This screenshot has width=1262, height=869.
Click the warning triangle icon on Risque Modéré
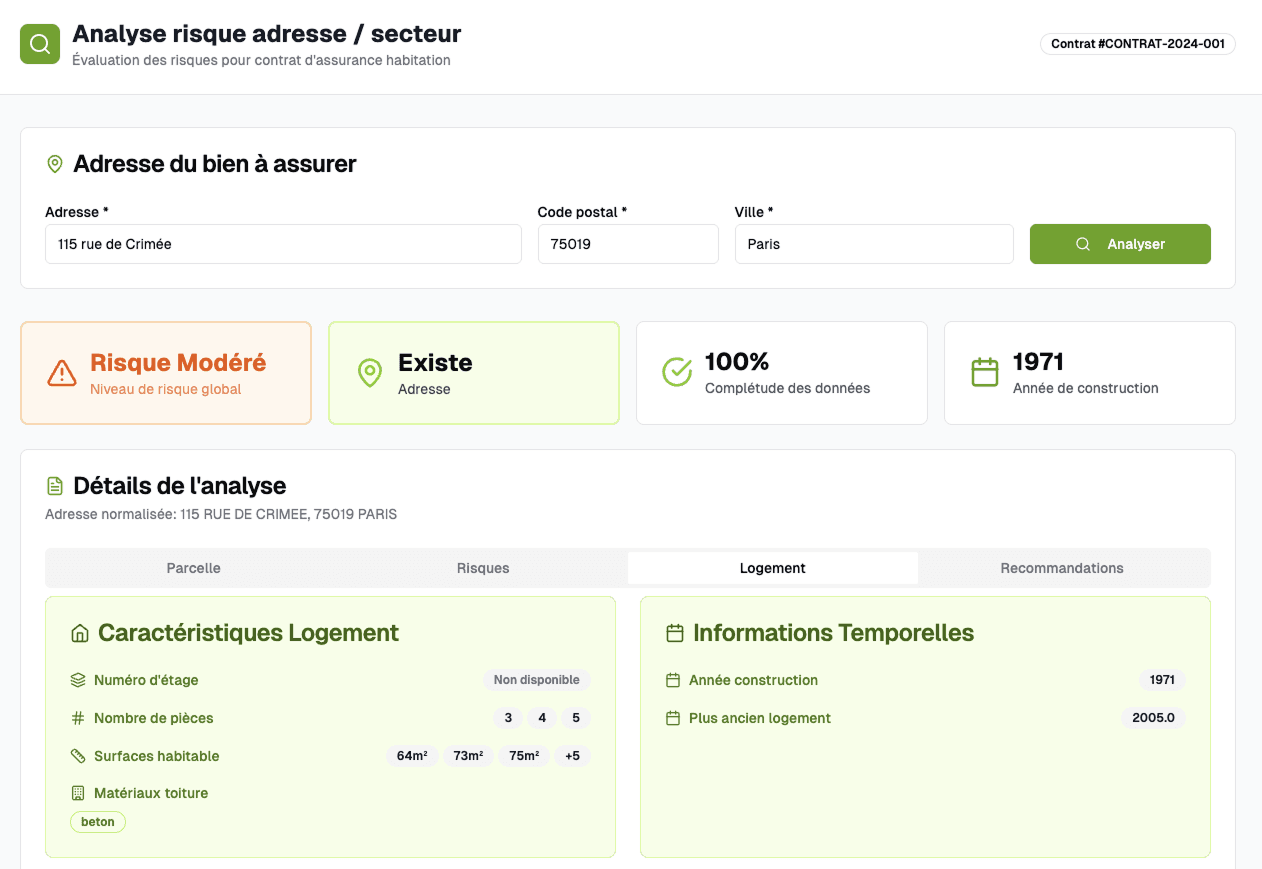pos(62,373)
